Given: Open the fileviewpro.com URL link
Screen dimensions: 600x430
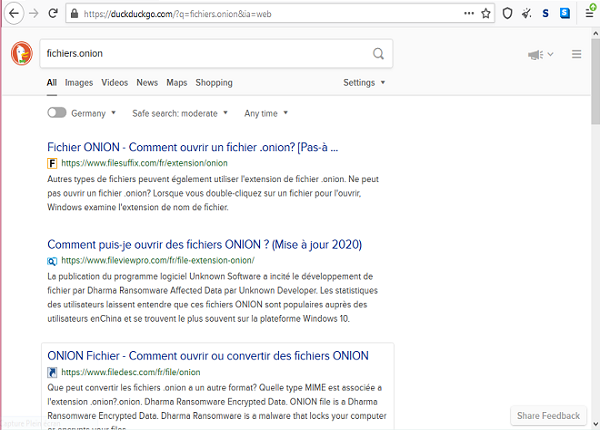Looking at the screenshot, I should coord(158,261).
